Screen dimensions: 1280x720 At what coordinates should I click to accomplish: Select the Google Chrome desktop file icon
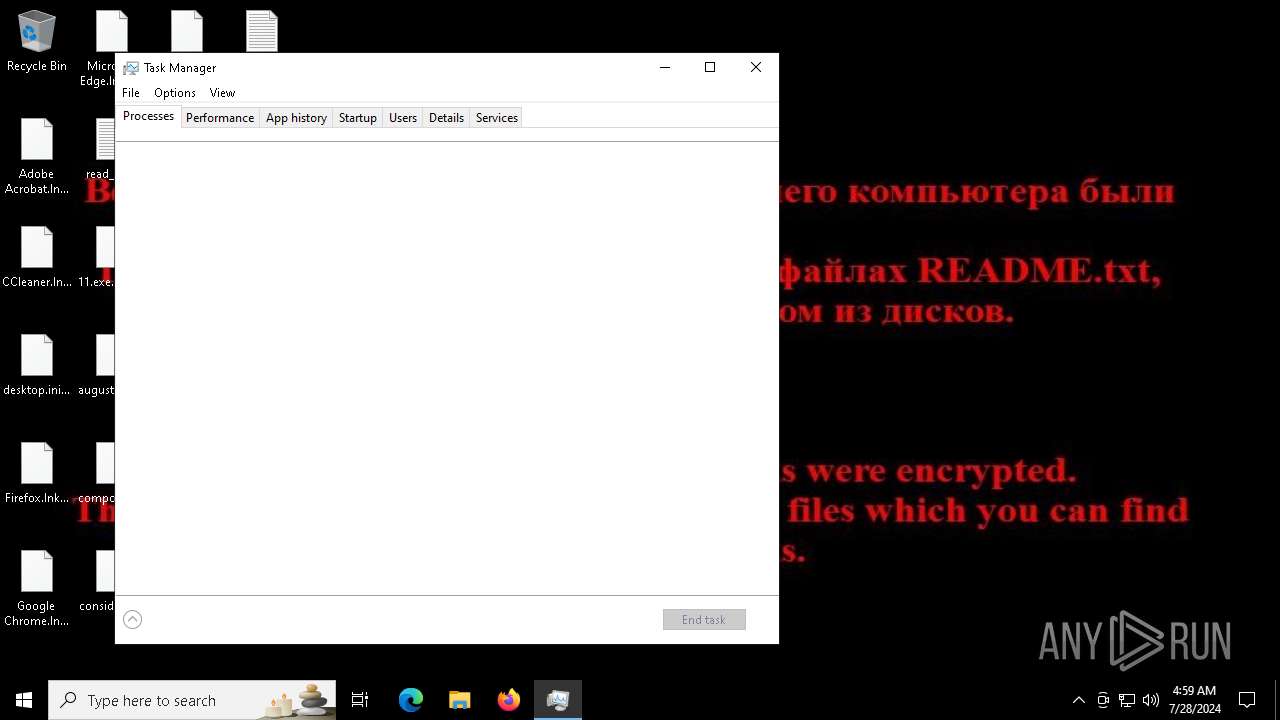[x=37, y=589]
